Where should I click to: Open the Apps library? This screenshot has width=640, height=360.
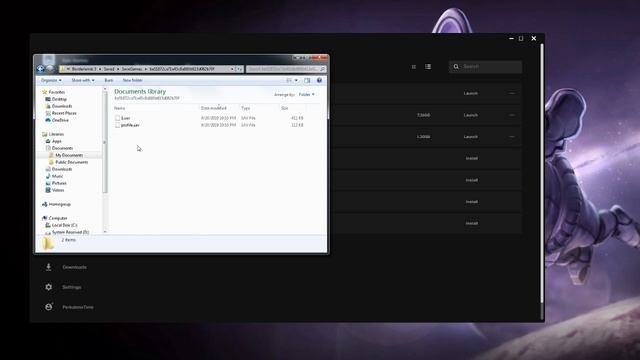click(x=57, y=141)
